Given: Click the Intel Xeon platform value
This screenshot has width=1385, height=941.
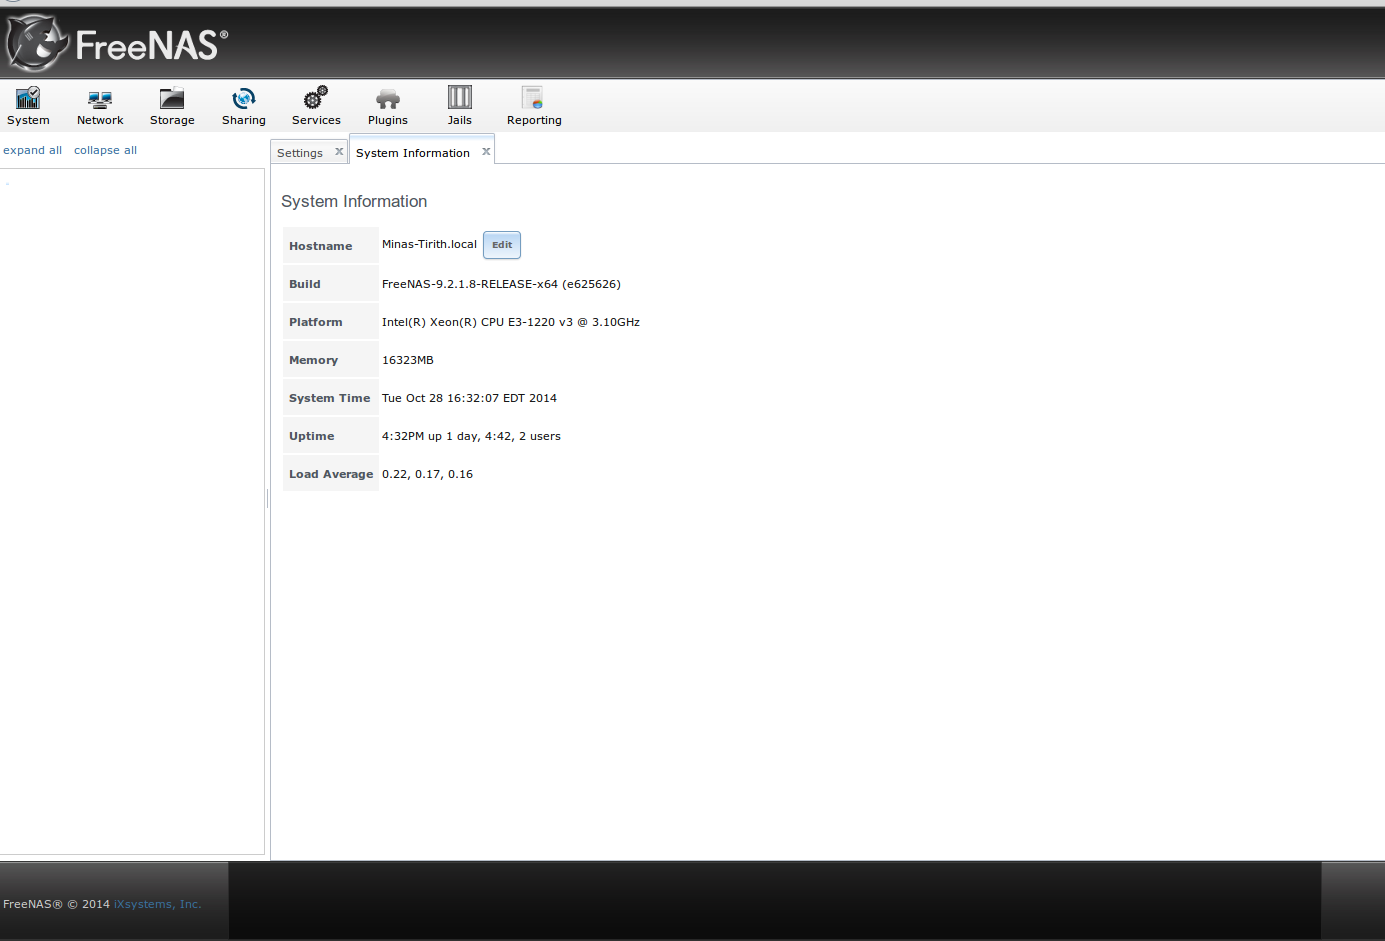Looking at the screenshot, I should click(511, 322).
